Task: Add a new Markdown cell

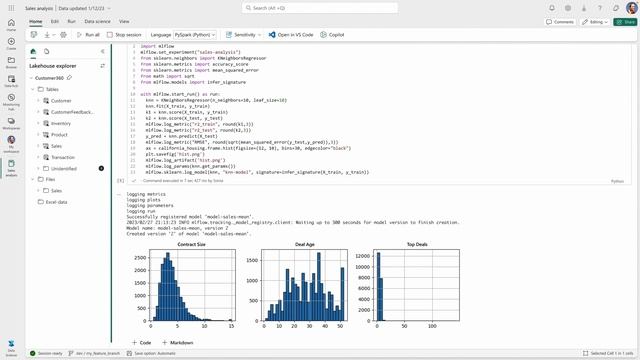Action: (x=178, y=342)
